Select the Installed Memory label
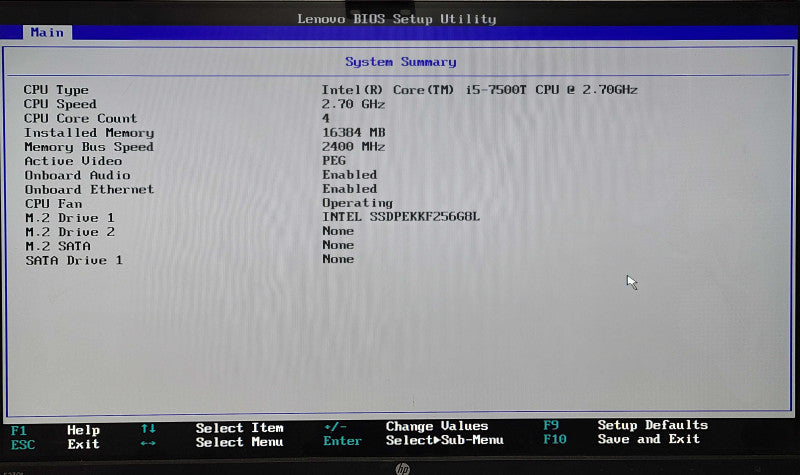This screenshot has width=800, height=475. 89,133
